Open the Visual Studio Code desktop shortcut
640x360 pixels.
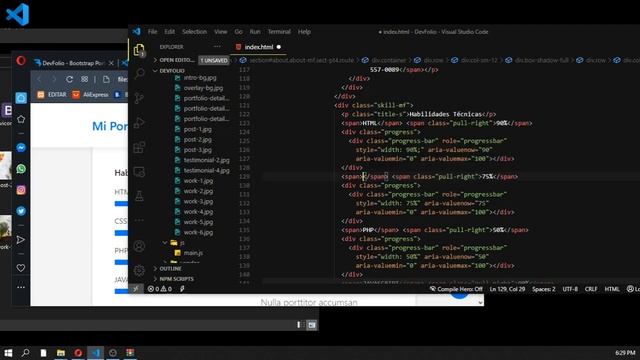[x=18, y=14]
